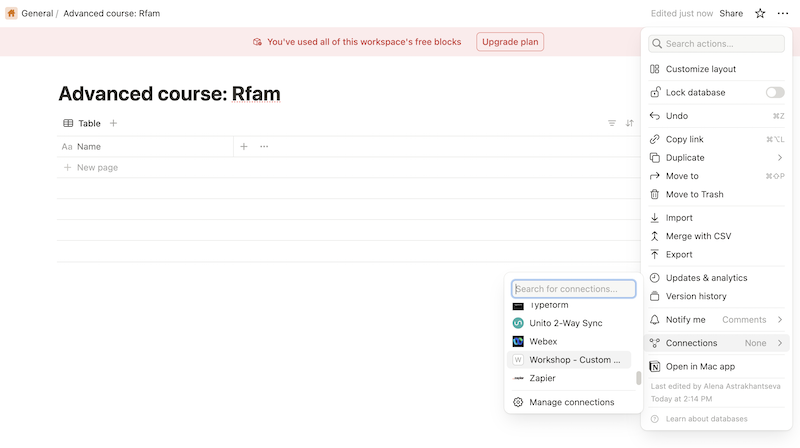Click the Version history icon
Viewport: 800px width, 448px height.
coord(655,296)
